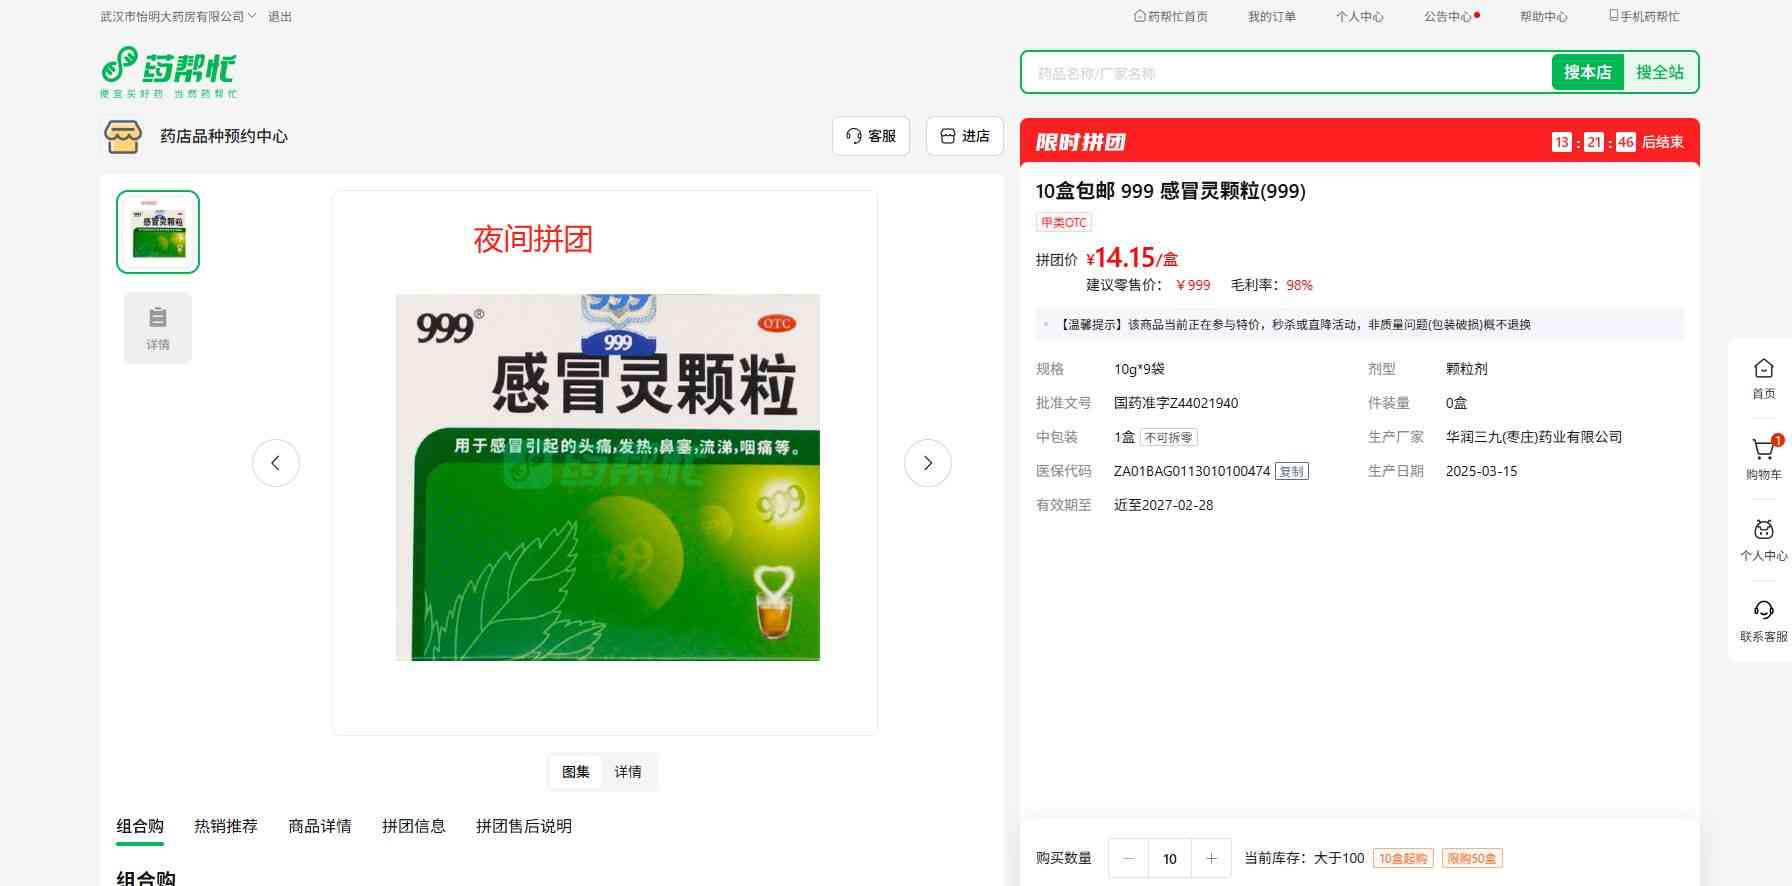The height and width of the screenshot is (886, 1792).
Task: Open the 商品详情 tab
Action: tap(320, 826)
